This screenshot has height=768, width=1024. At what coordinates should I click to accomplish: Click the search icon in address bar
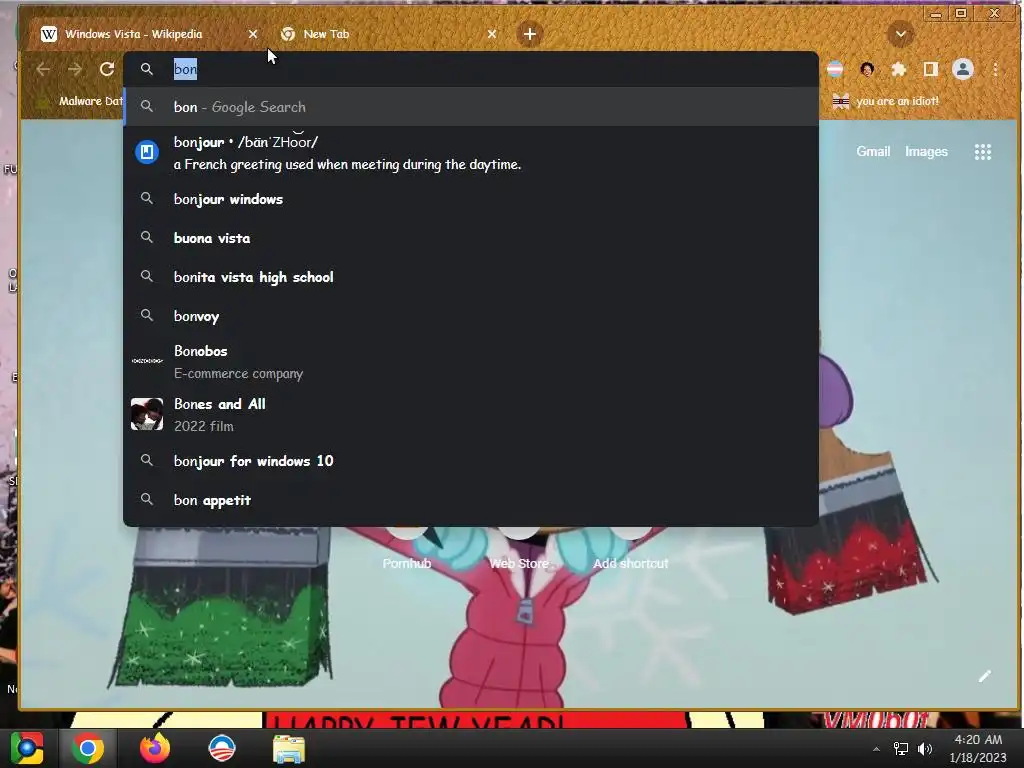click(x=147, y=69)
